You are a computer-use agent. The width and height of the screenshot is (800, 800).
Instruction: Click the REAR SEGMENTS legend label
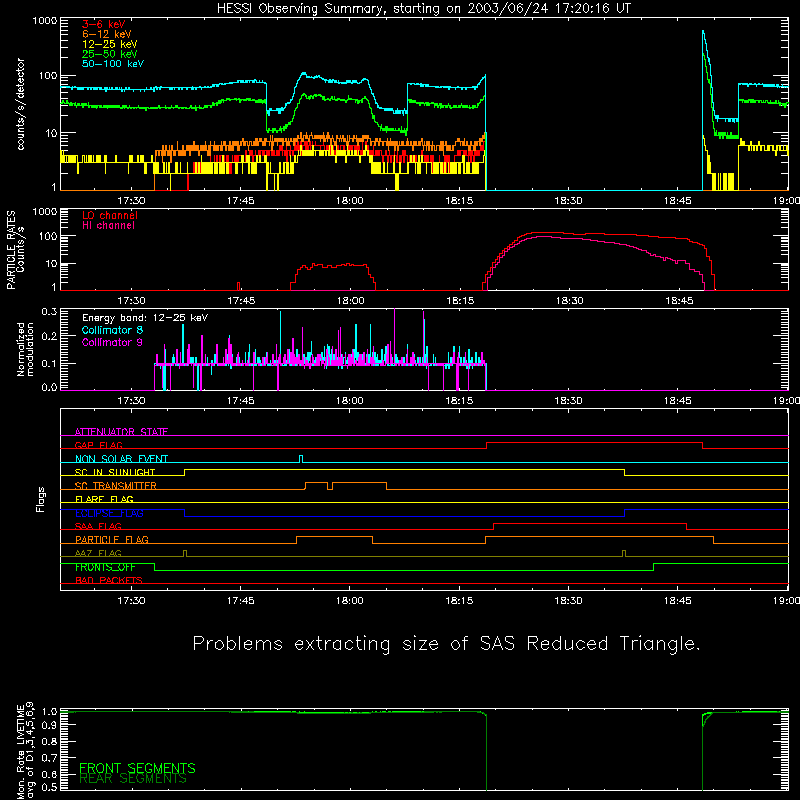tap(133, 778)
